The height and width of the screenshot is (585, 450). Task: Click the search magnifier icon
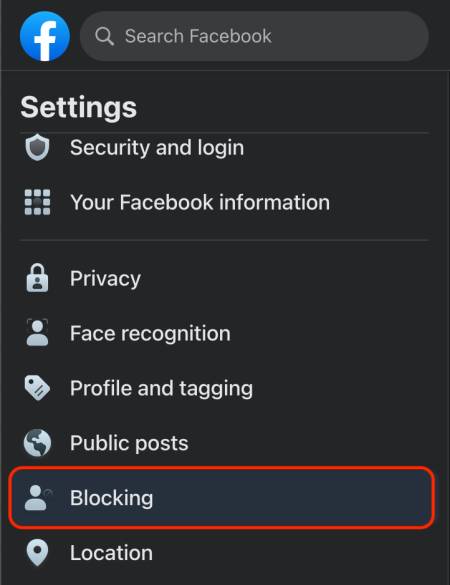coord(104,36)
